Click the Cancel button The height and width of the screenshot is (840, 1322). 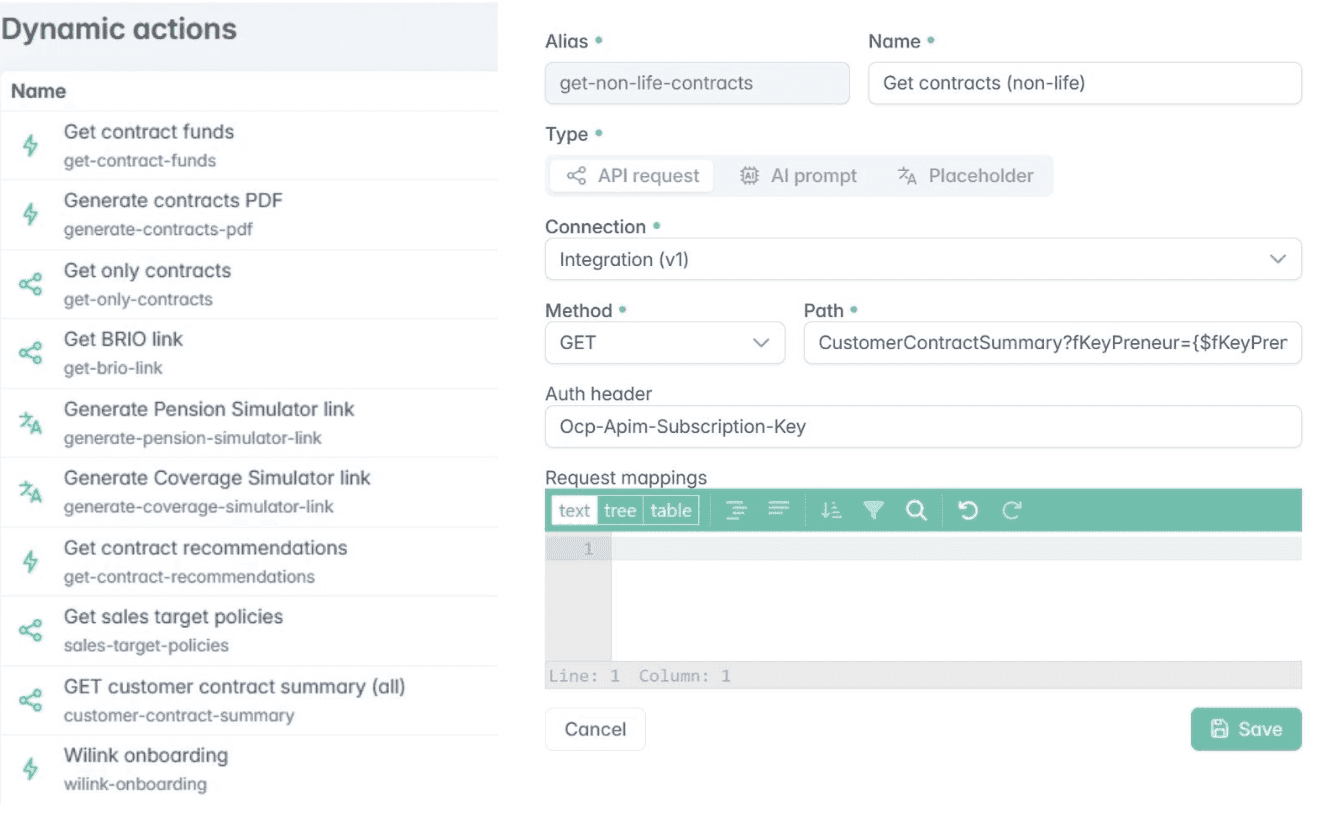[595, 729]
